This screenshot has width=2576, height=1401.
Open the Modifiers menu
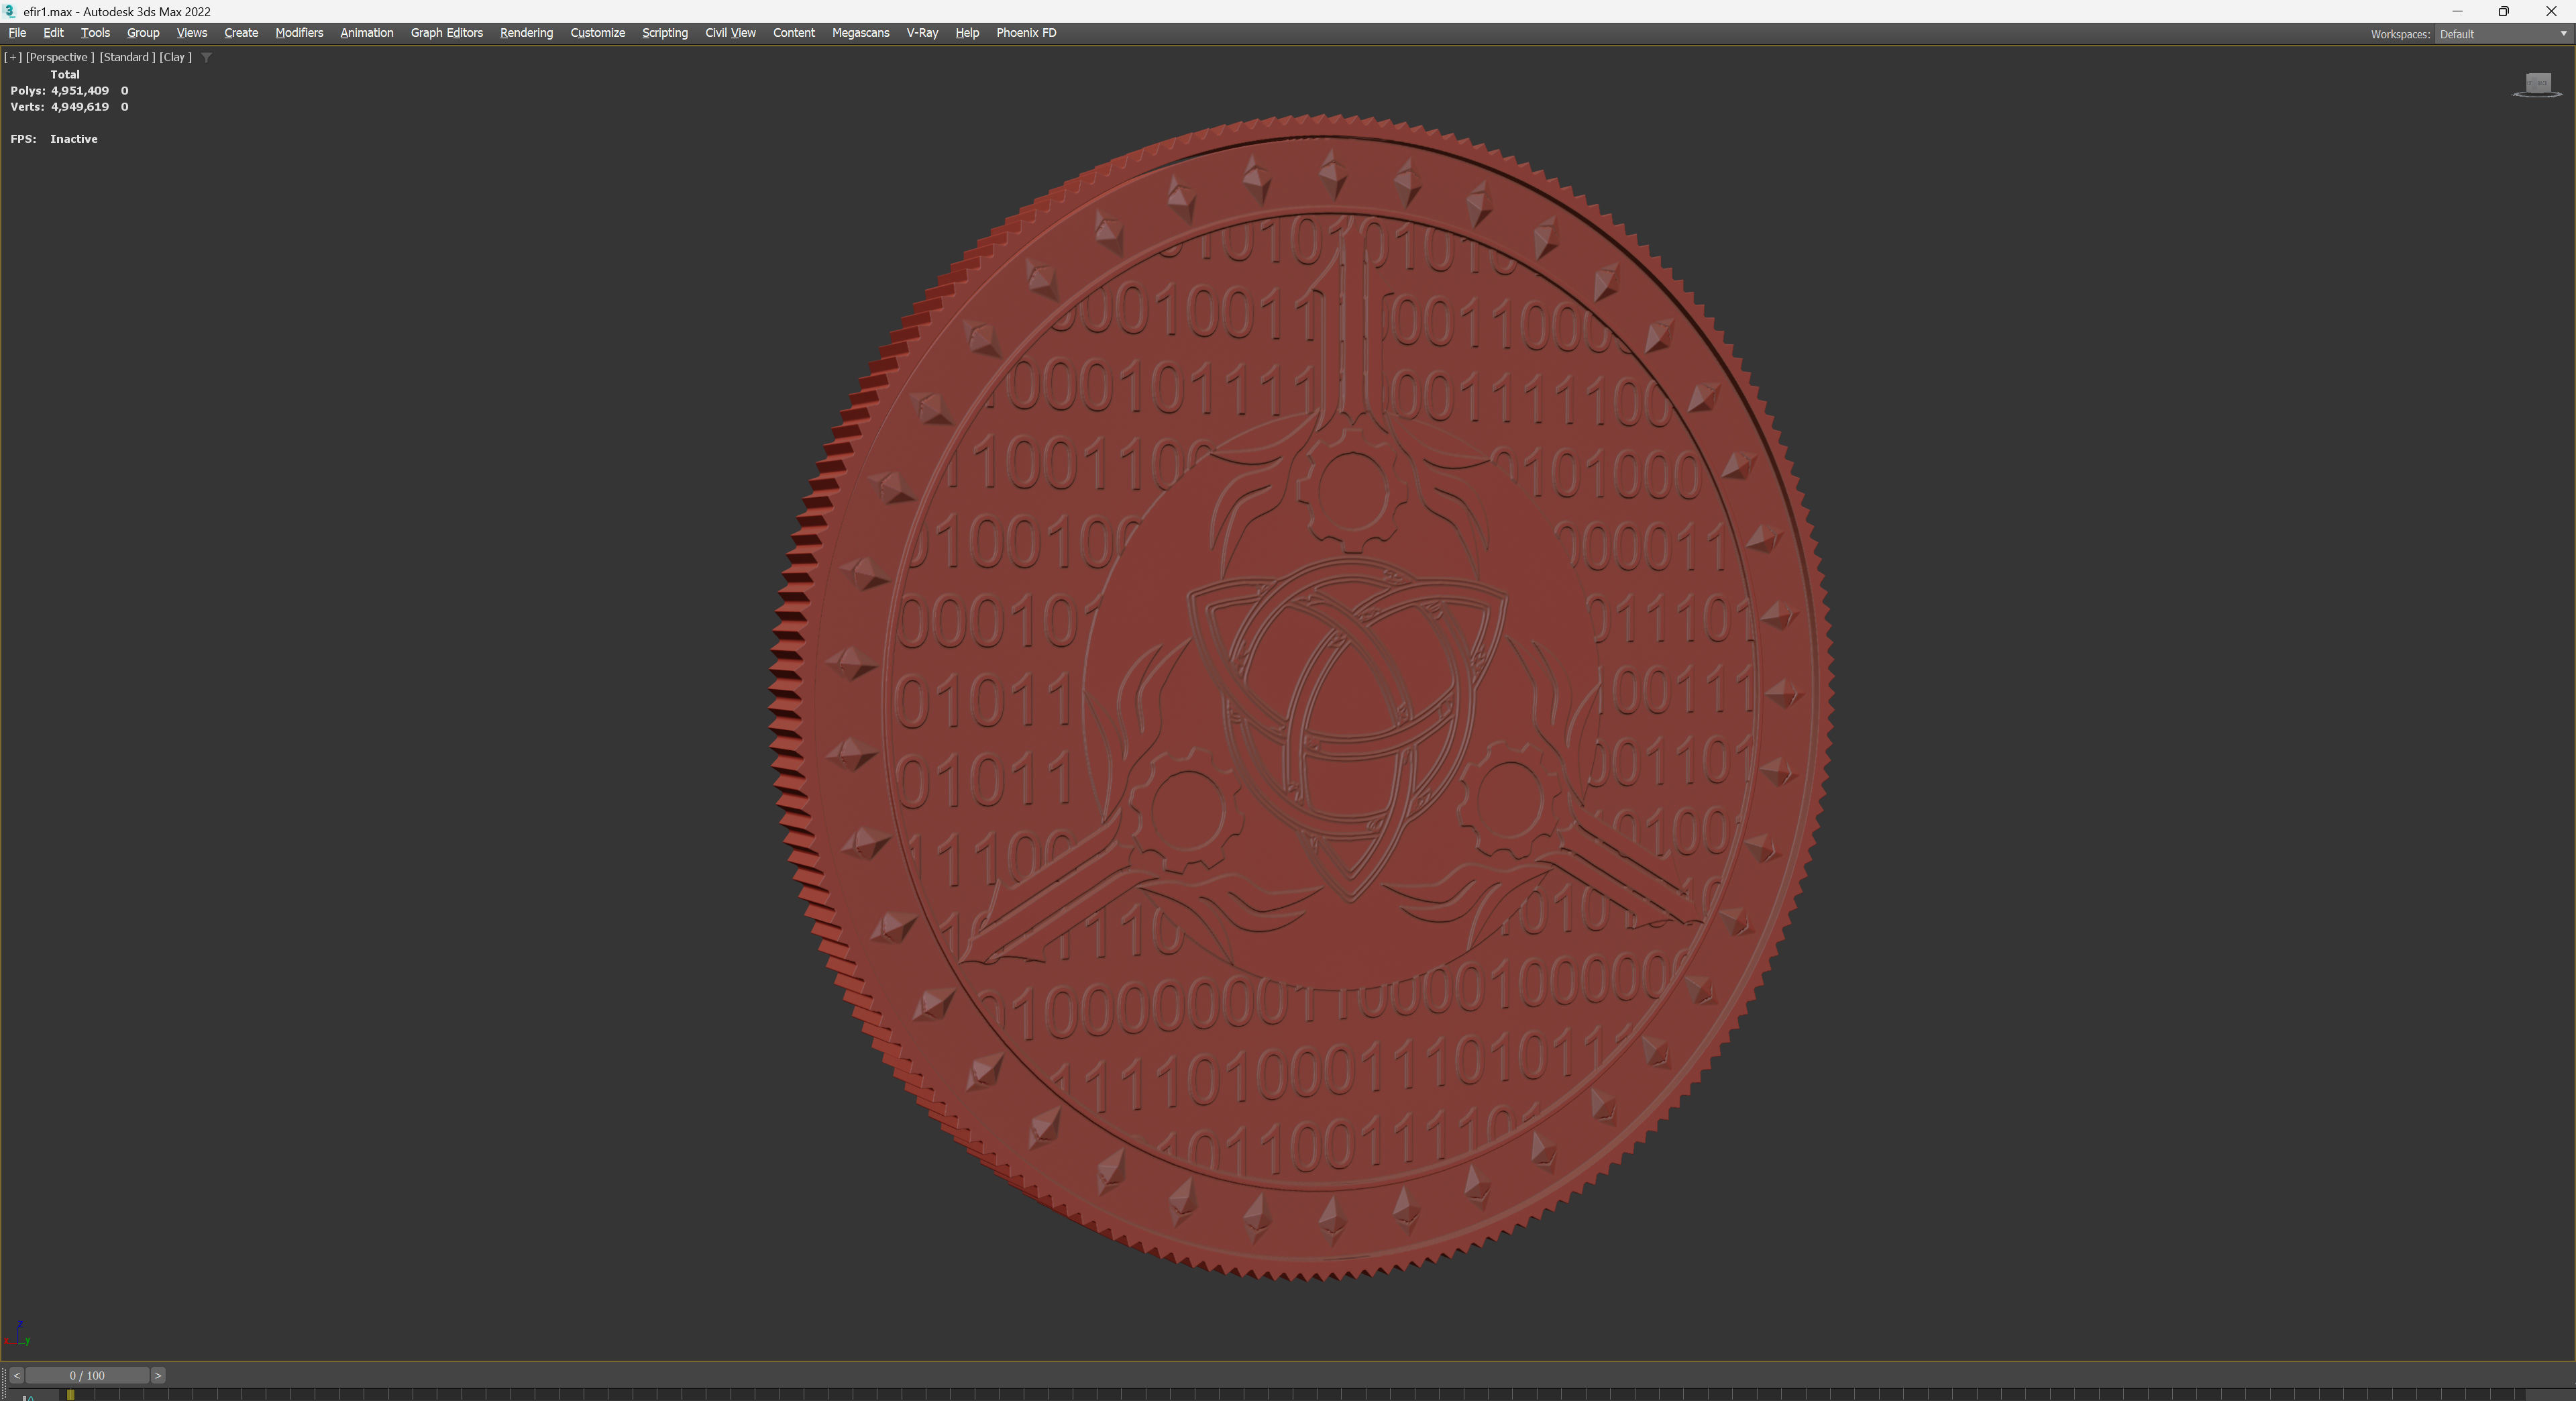[x=299, y=33]
